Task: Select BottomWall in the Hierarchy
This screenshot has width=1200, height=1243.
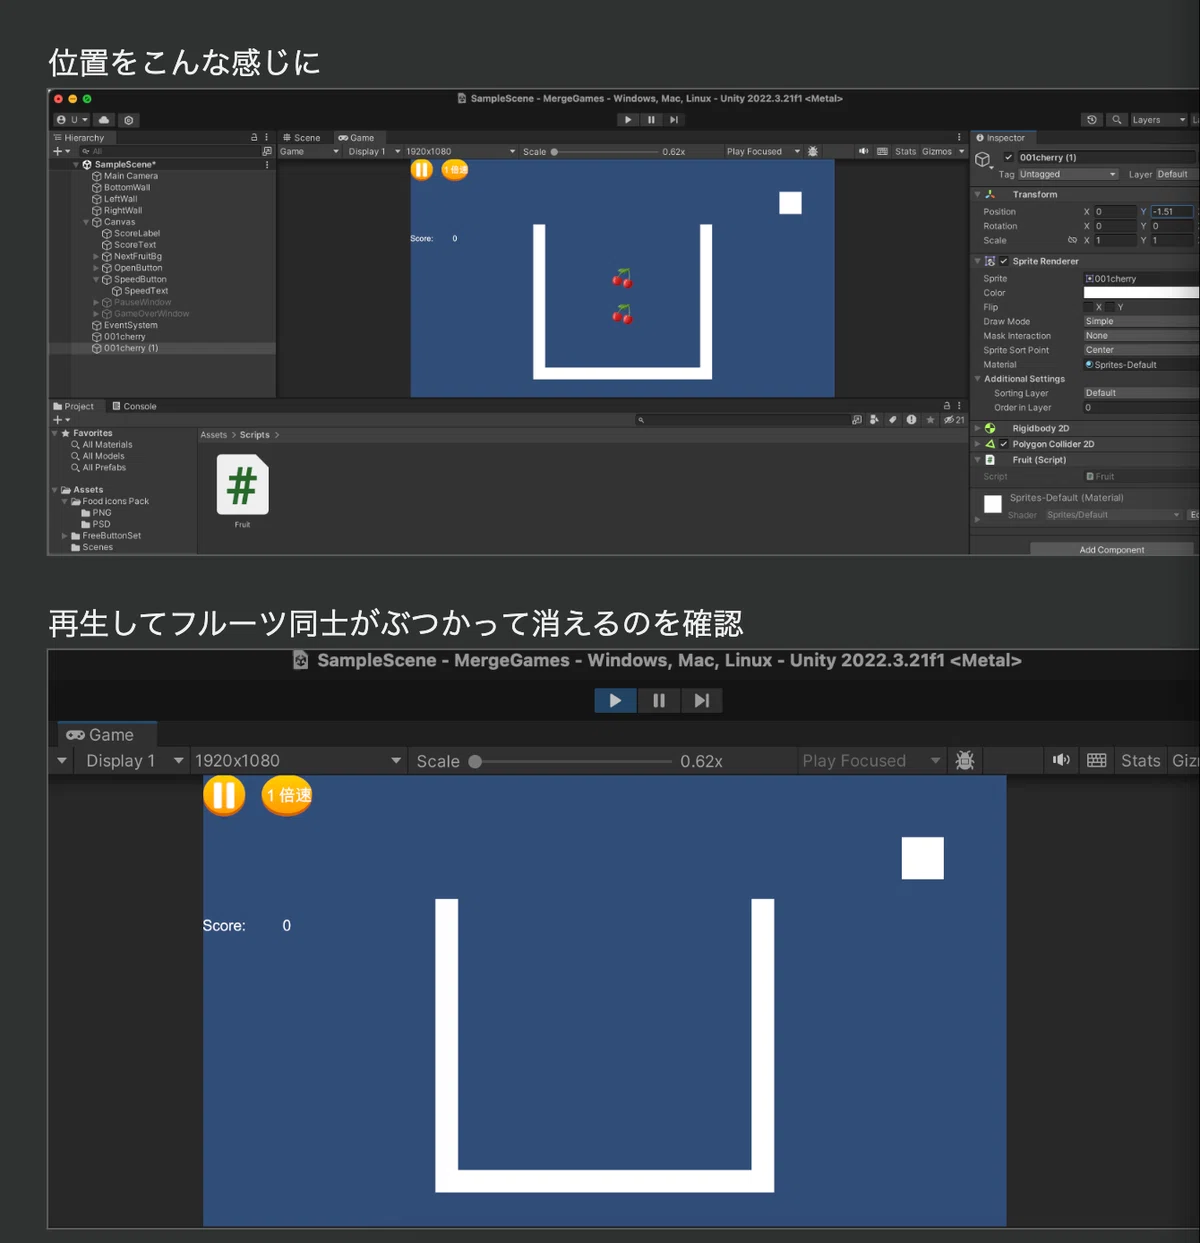Action: pos(127,187)
